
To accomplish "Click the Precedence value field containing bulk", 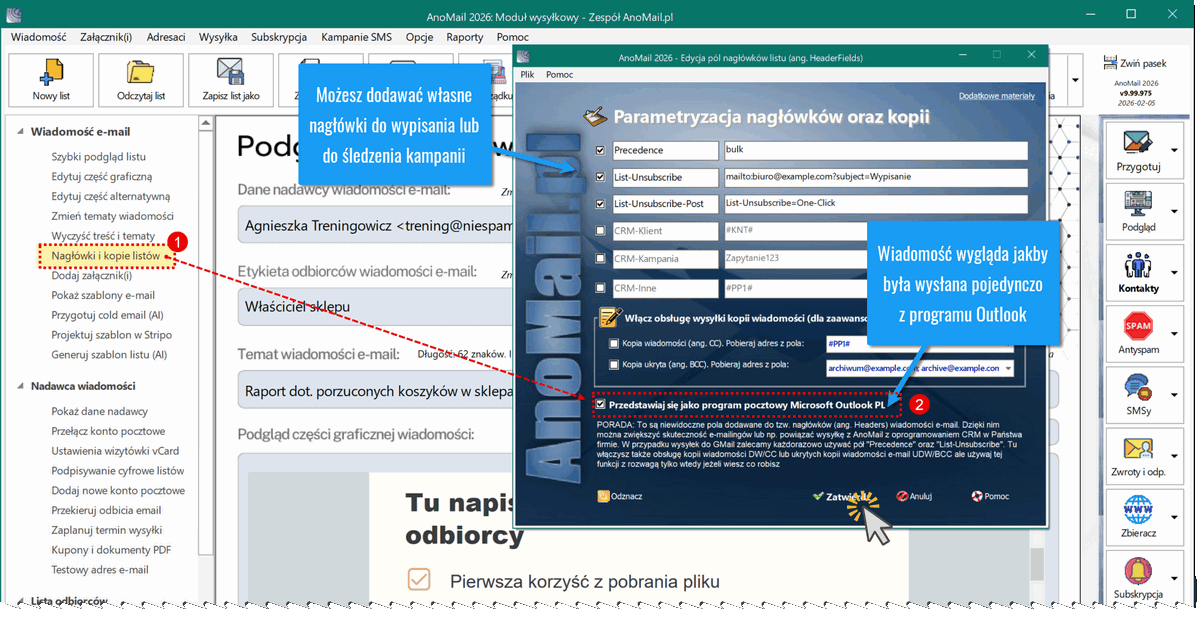I will [x=875, y=150].
